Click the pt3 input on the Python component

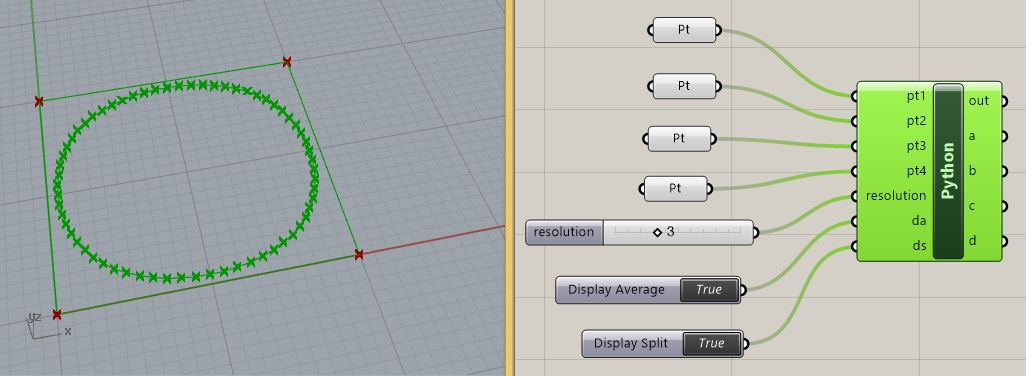(916, 145)
